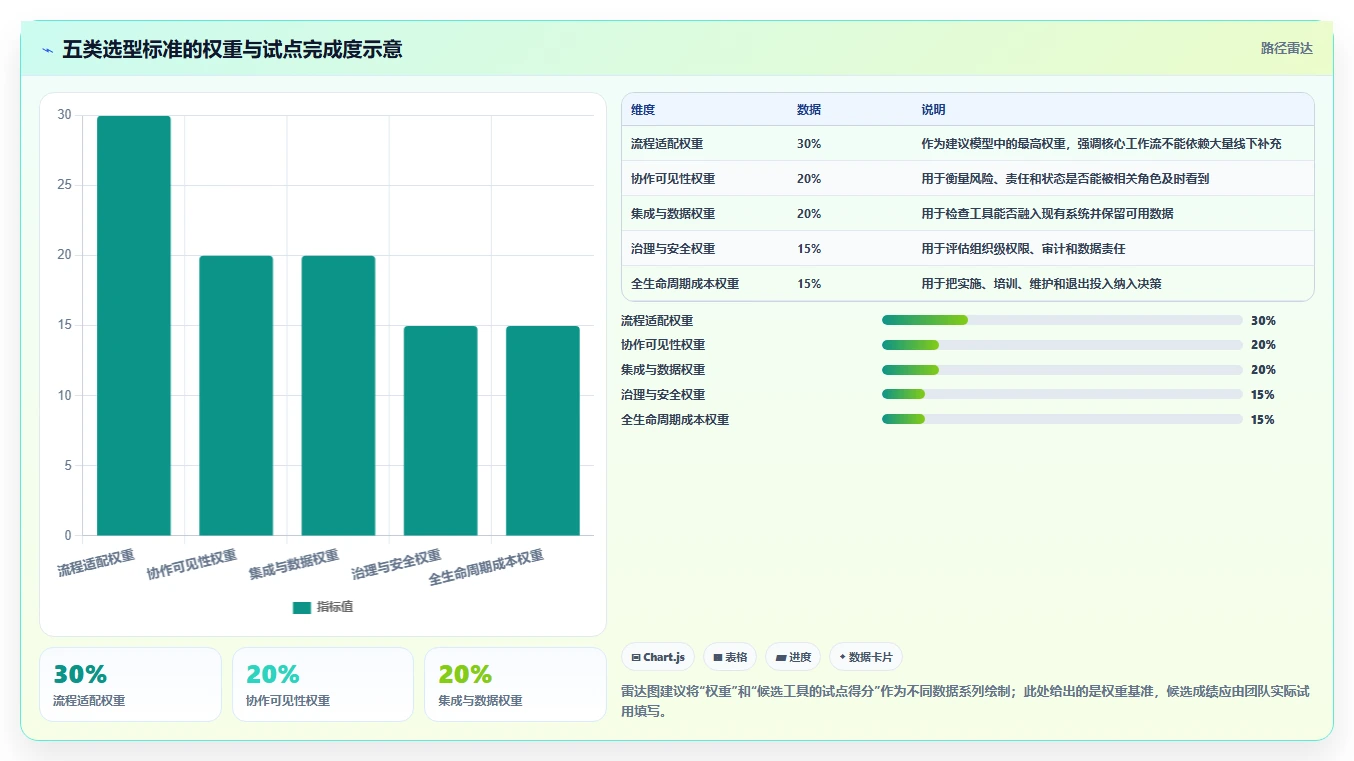Click the 集成与数据权重 bar in chart
Image resolution: width=1354 pixels, height=761 pixels.
click(x=338, y=395)
